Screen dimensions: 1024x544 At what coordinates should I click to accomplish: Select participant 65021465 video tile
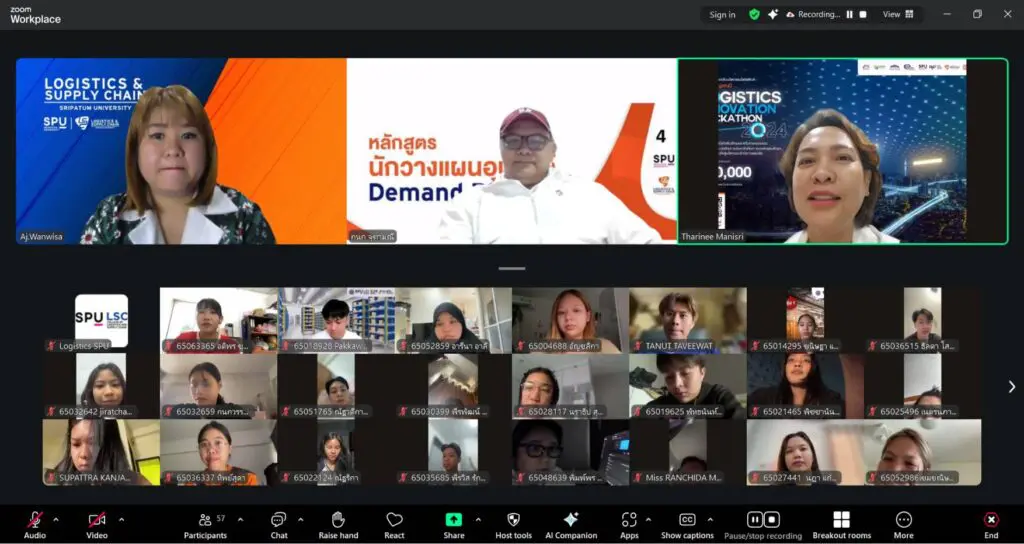(x=805, y=387)
